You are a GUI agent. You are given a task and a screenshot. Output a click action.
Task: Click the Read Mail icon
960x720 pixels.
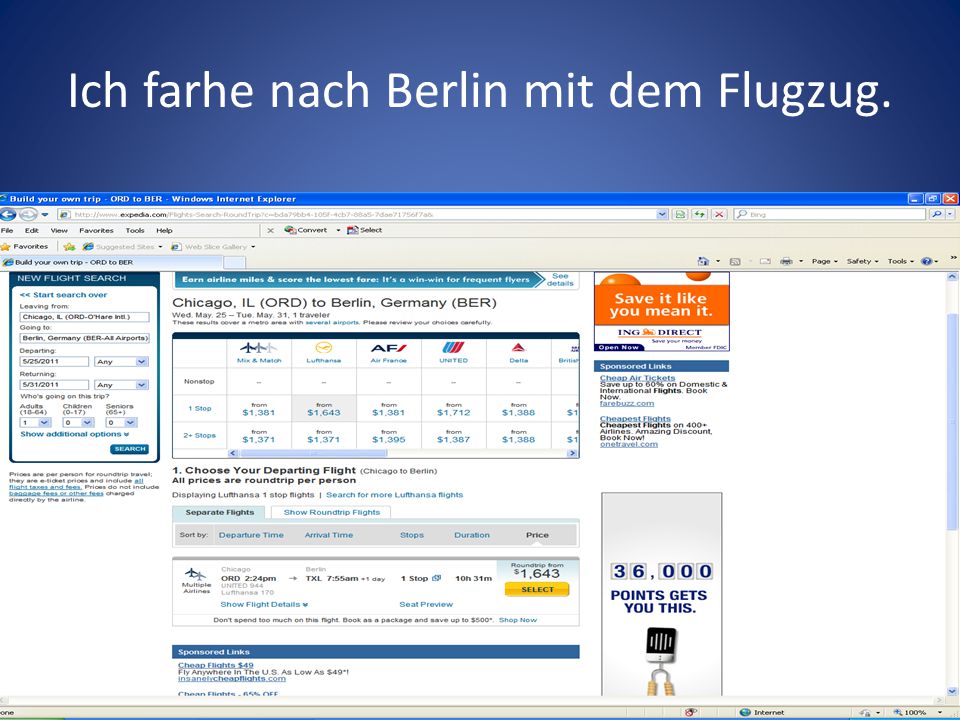click(765, 261)
